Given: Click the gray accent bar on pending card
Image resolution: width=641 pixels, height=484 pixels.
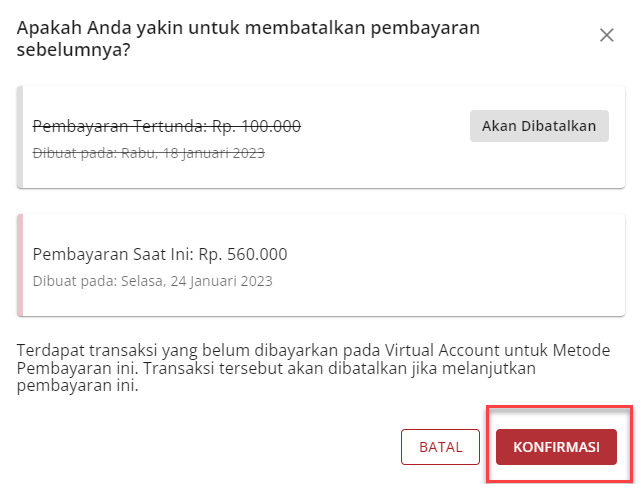Looking at the screenshot, I should pos(19,137).
